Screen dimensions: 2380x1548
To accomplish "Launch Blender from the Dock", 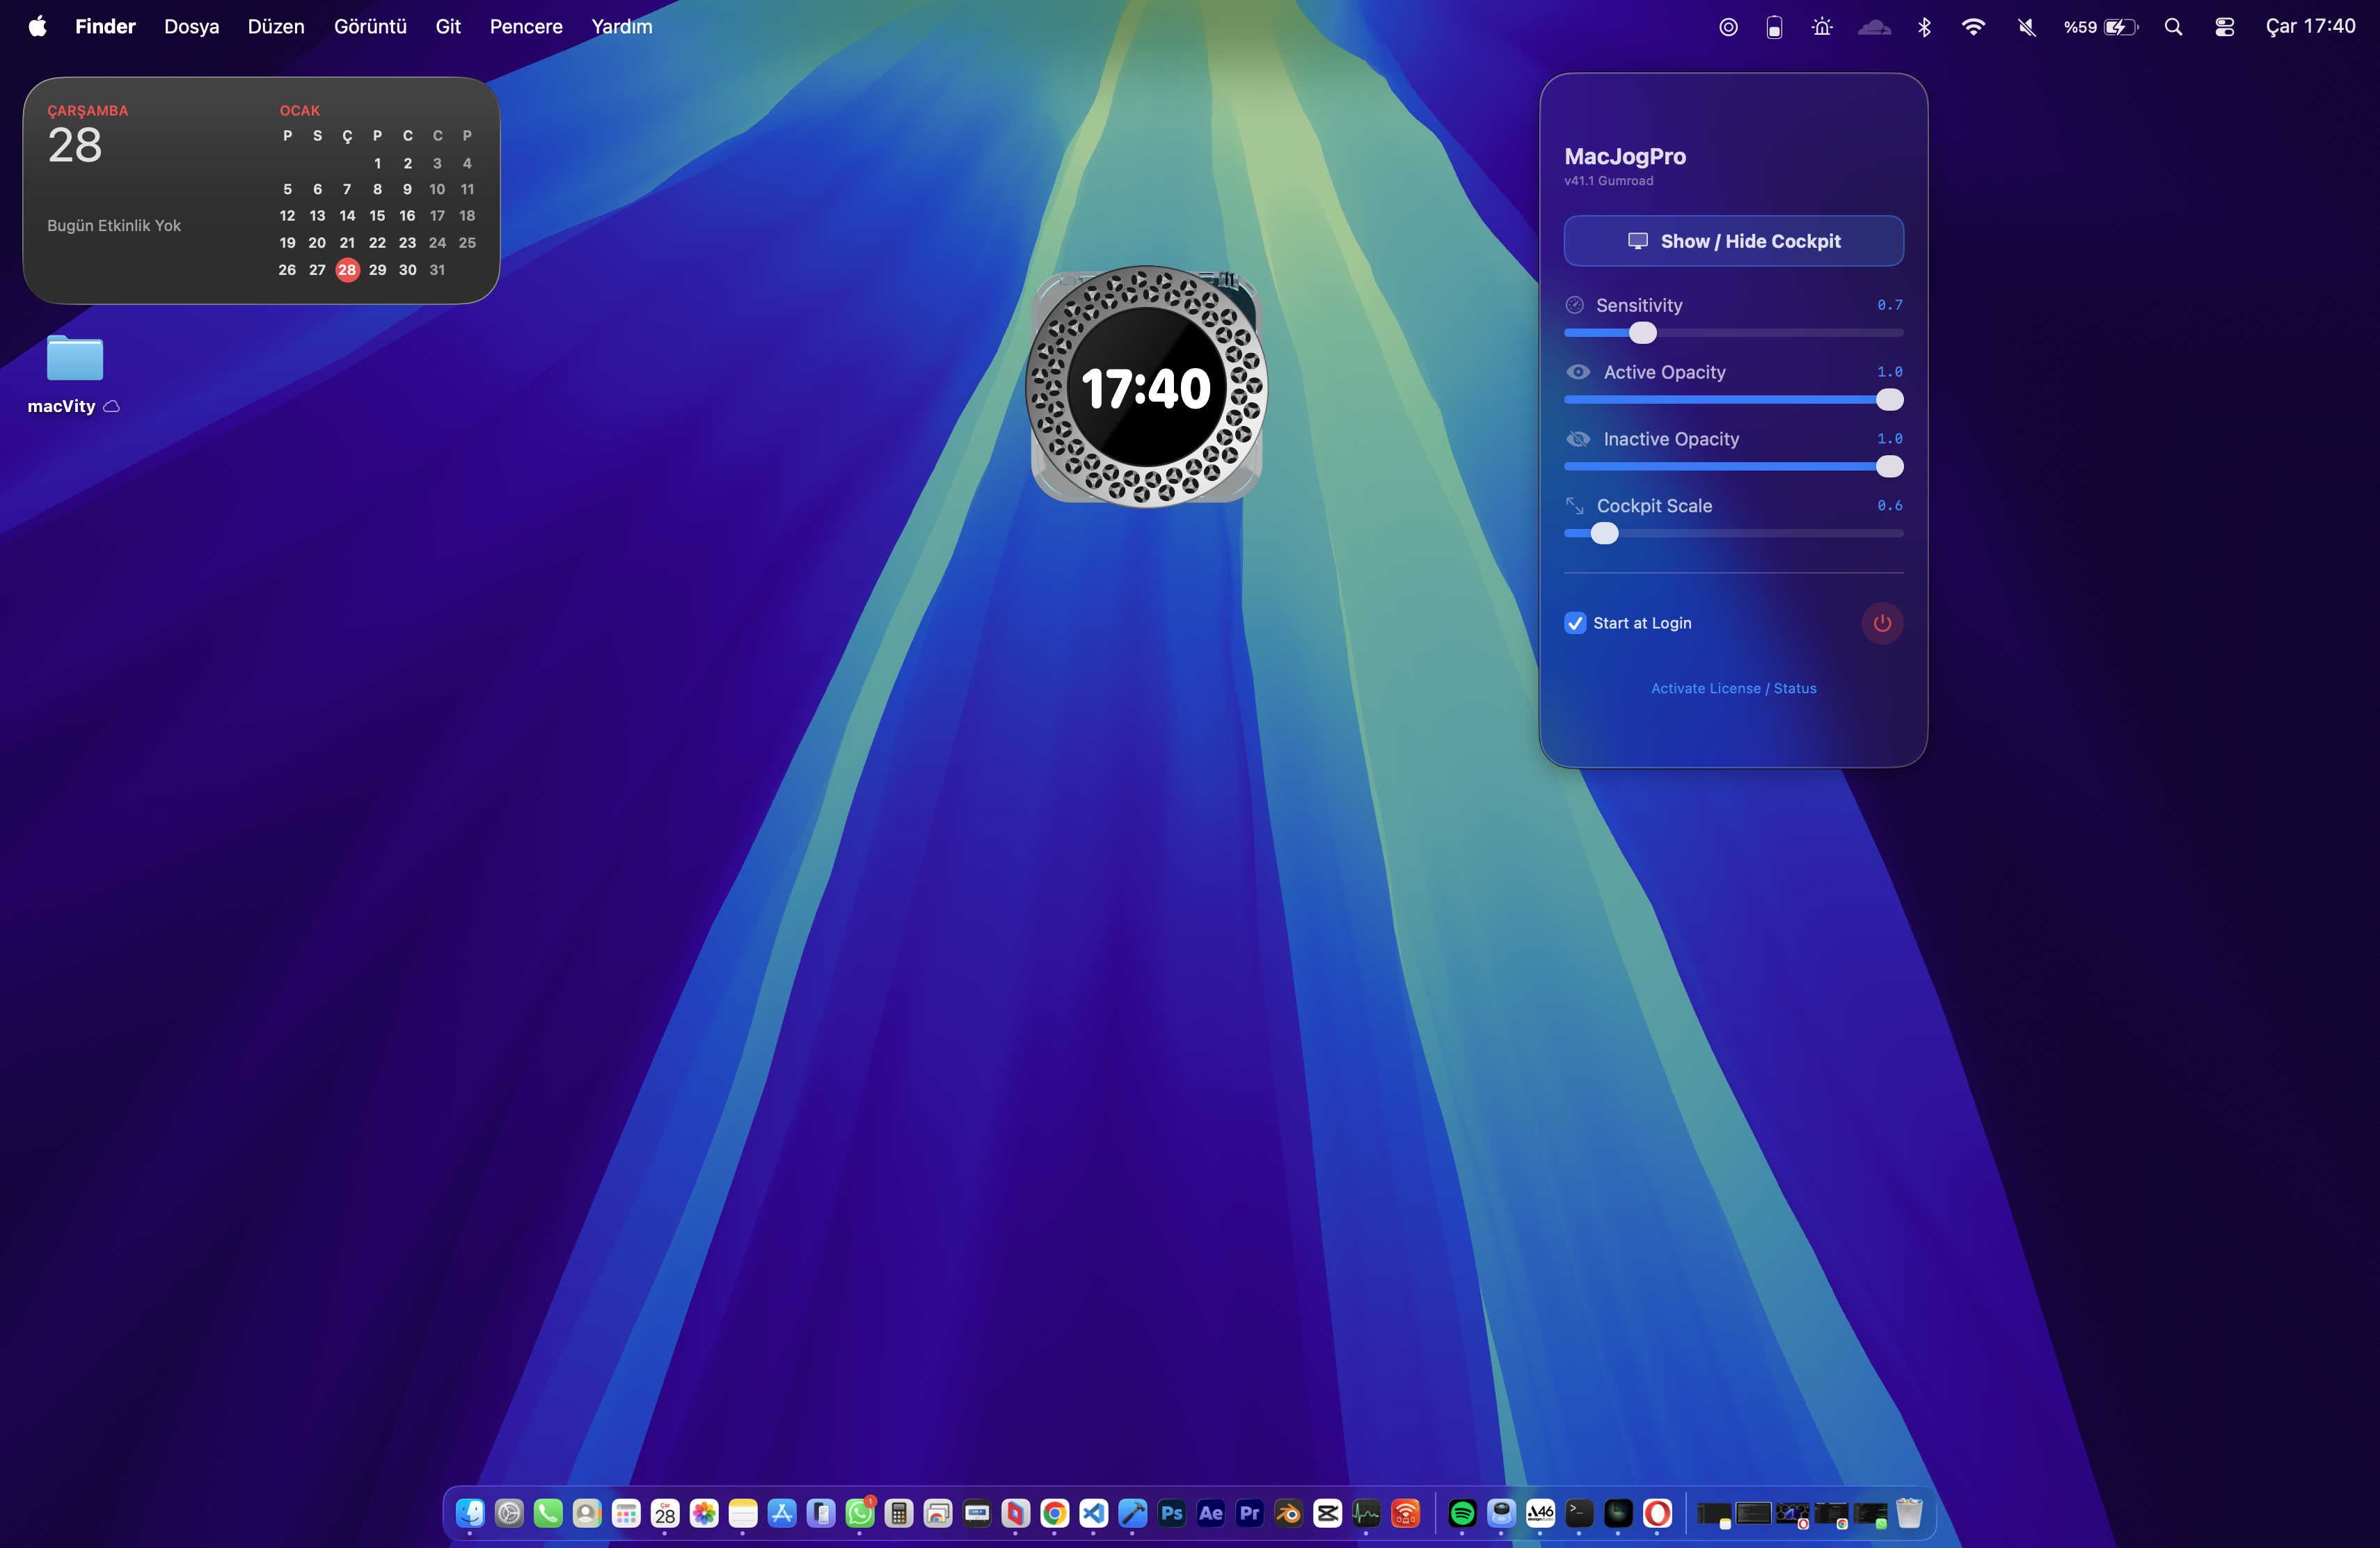I will pos(1288,1513).
